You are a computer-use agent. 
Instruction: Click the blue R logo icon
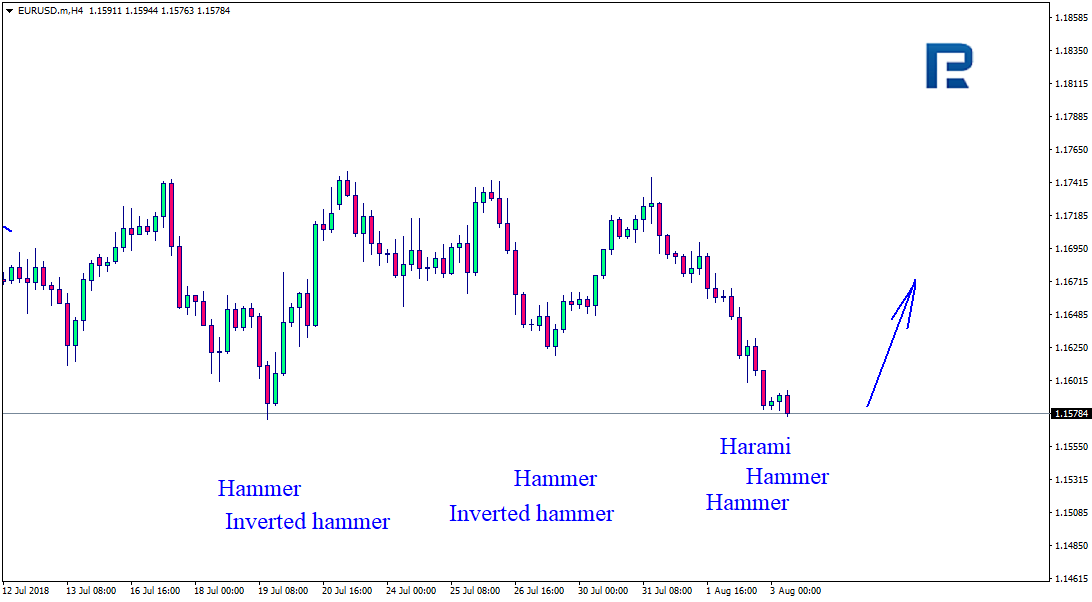point(947,66)
